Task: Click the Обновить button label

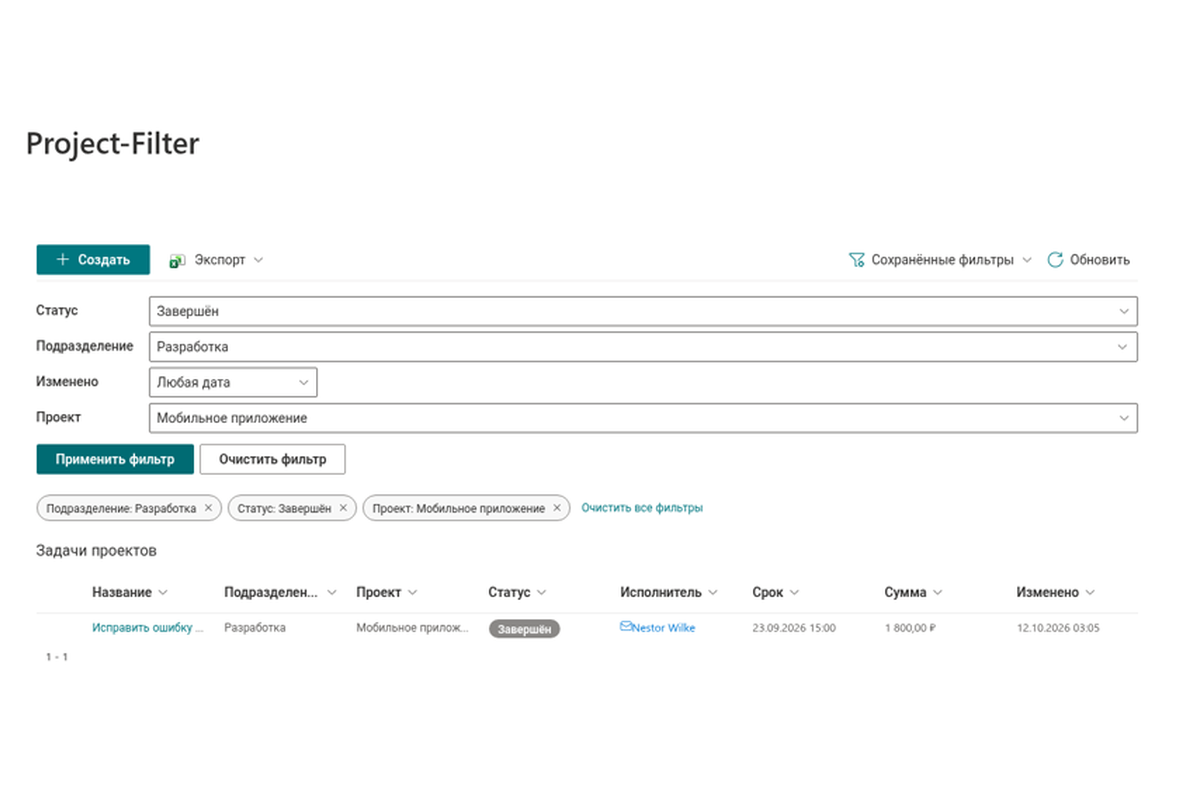Action: tap(1100, 260)
